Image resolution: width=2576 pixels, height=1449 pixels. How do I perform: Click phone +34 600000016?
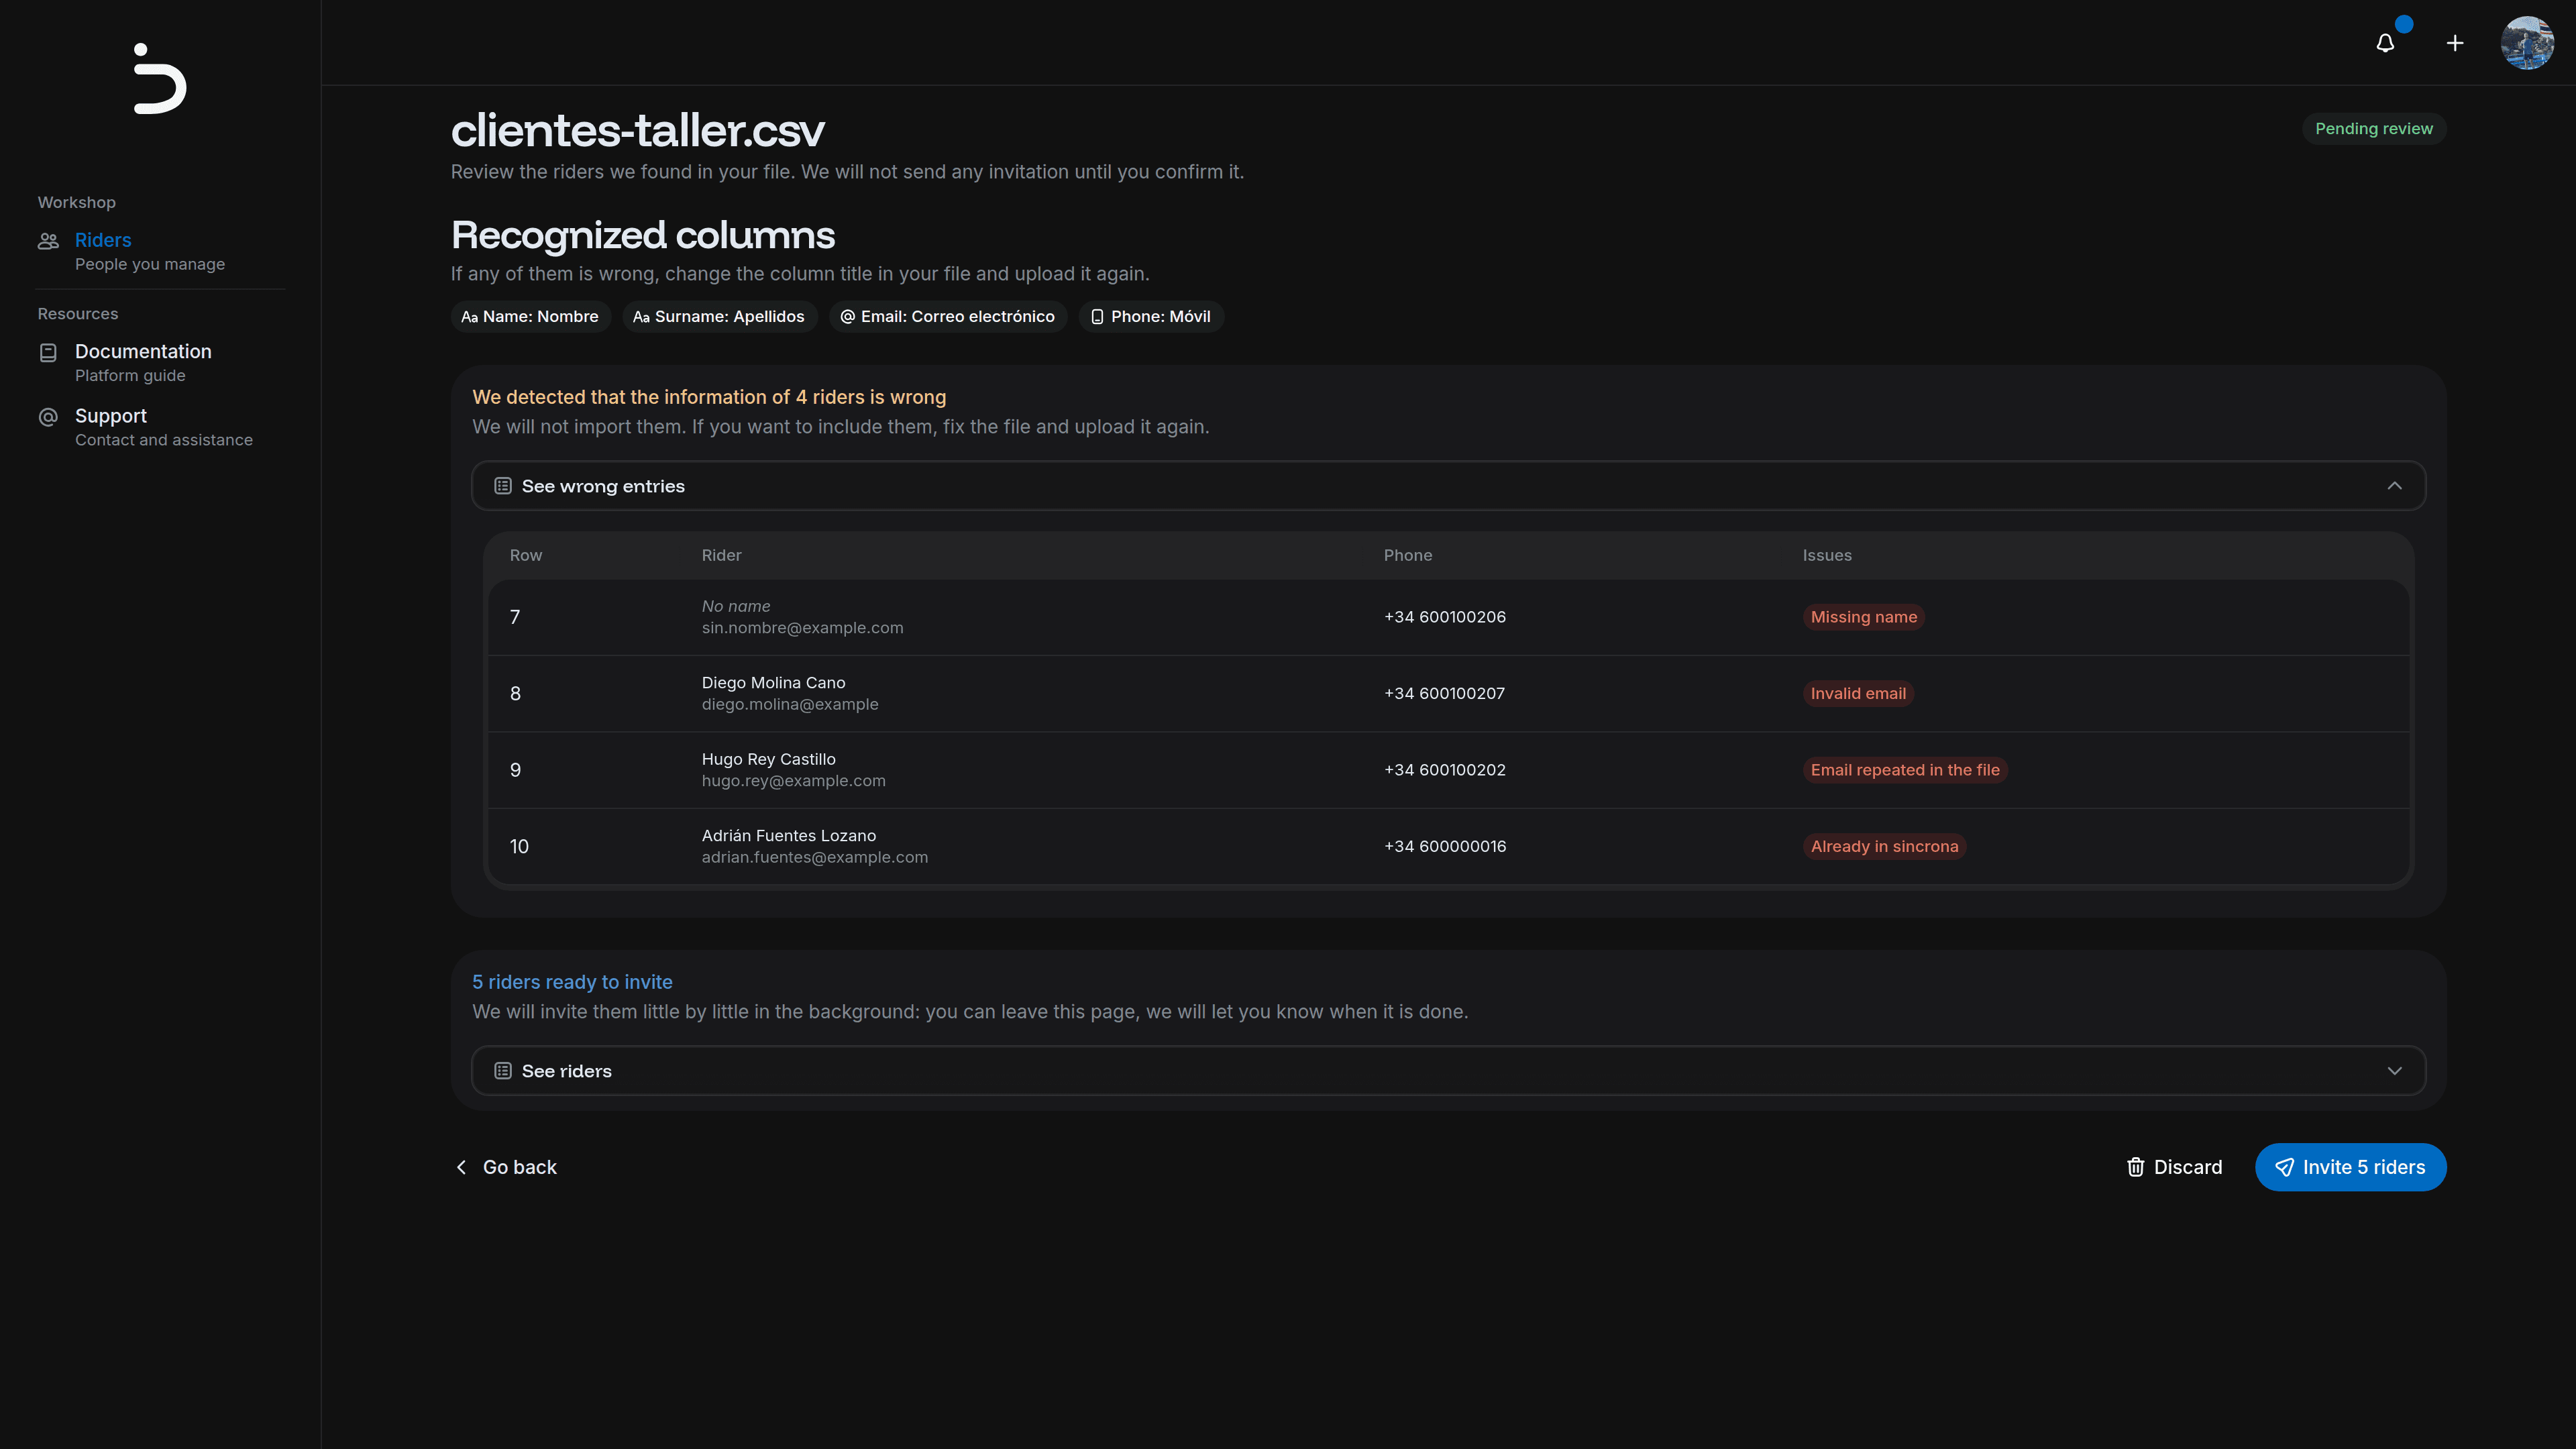click(x=1445, y=847)
